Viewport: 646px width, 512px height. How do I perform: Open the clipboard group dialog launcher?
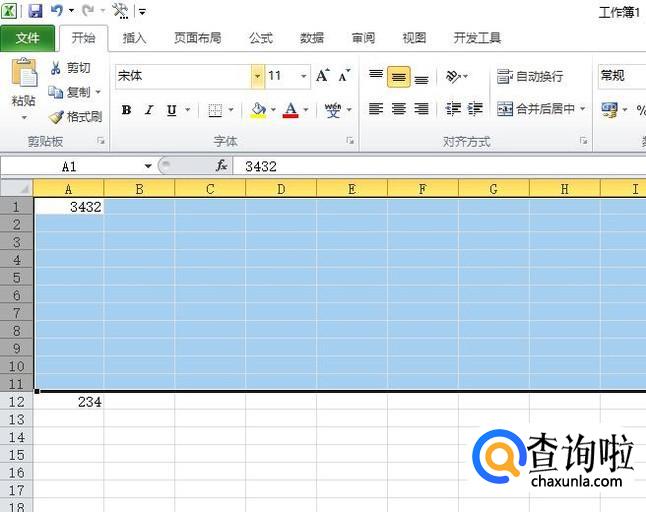(101, 141)
